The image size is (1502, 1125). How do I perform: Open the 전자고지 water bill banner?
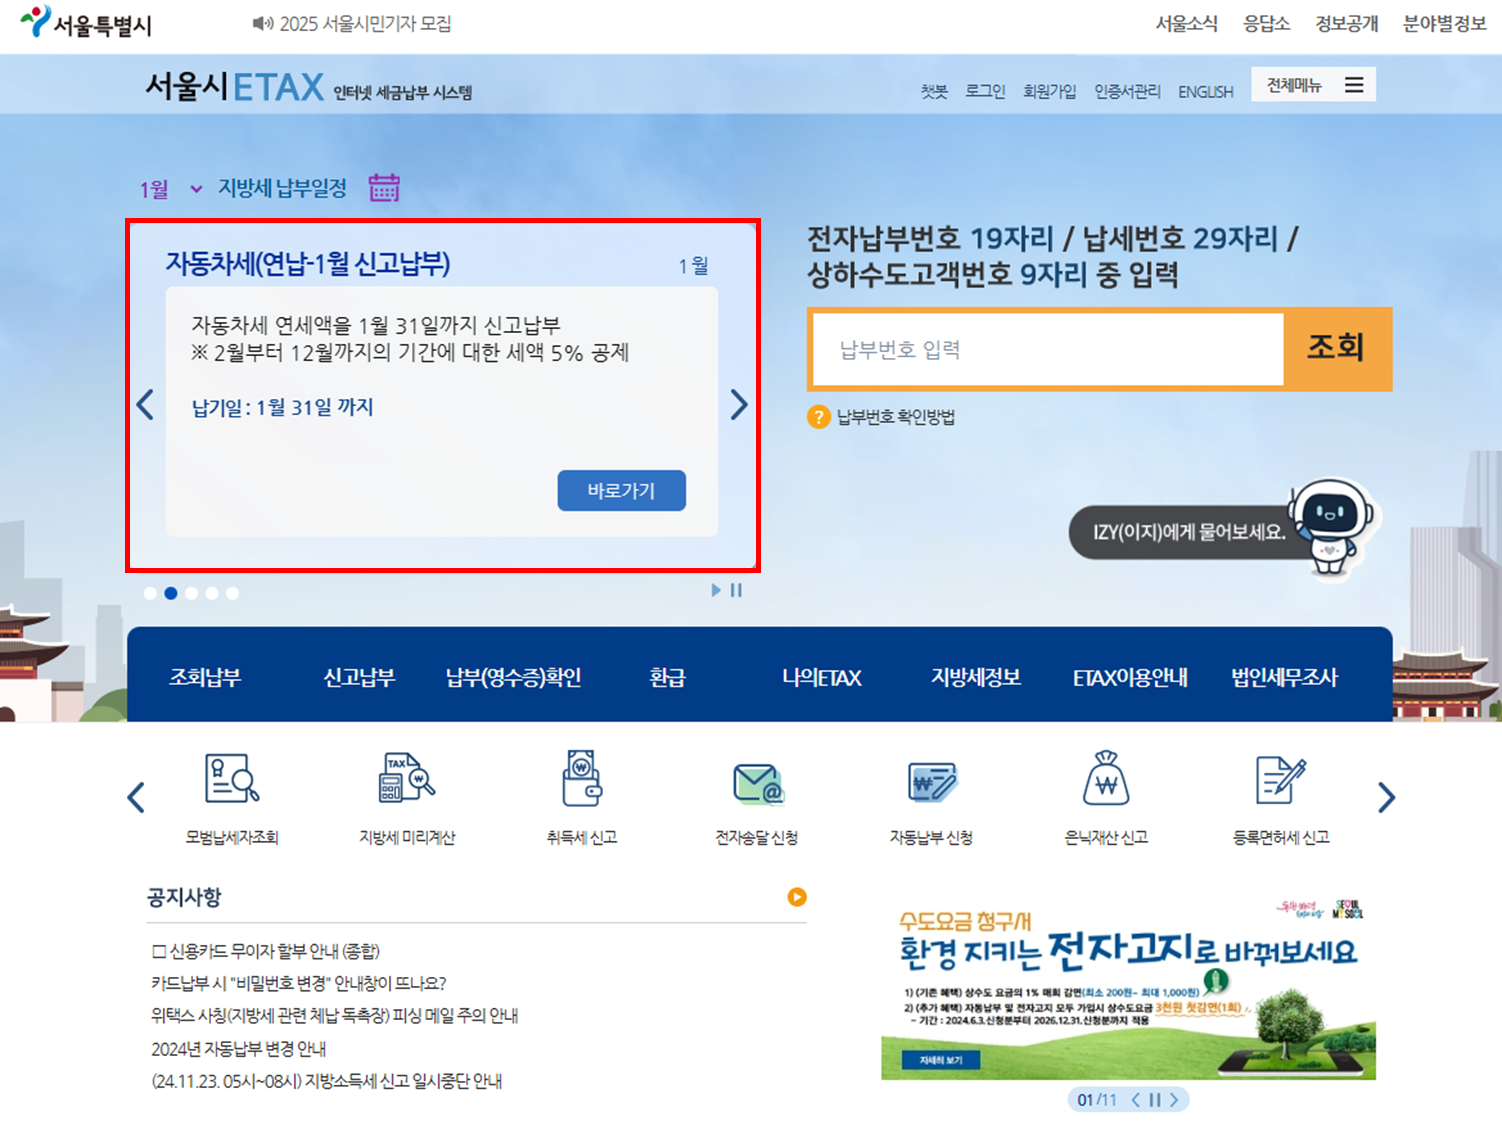coord(1128,988)
